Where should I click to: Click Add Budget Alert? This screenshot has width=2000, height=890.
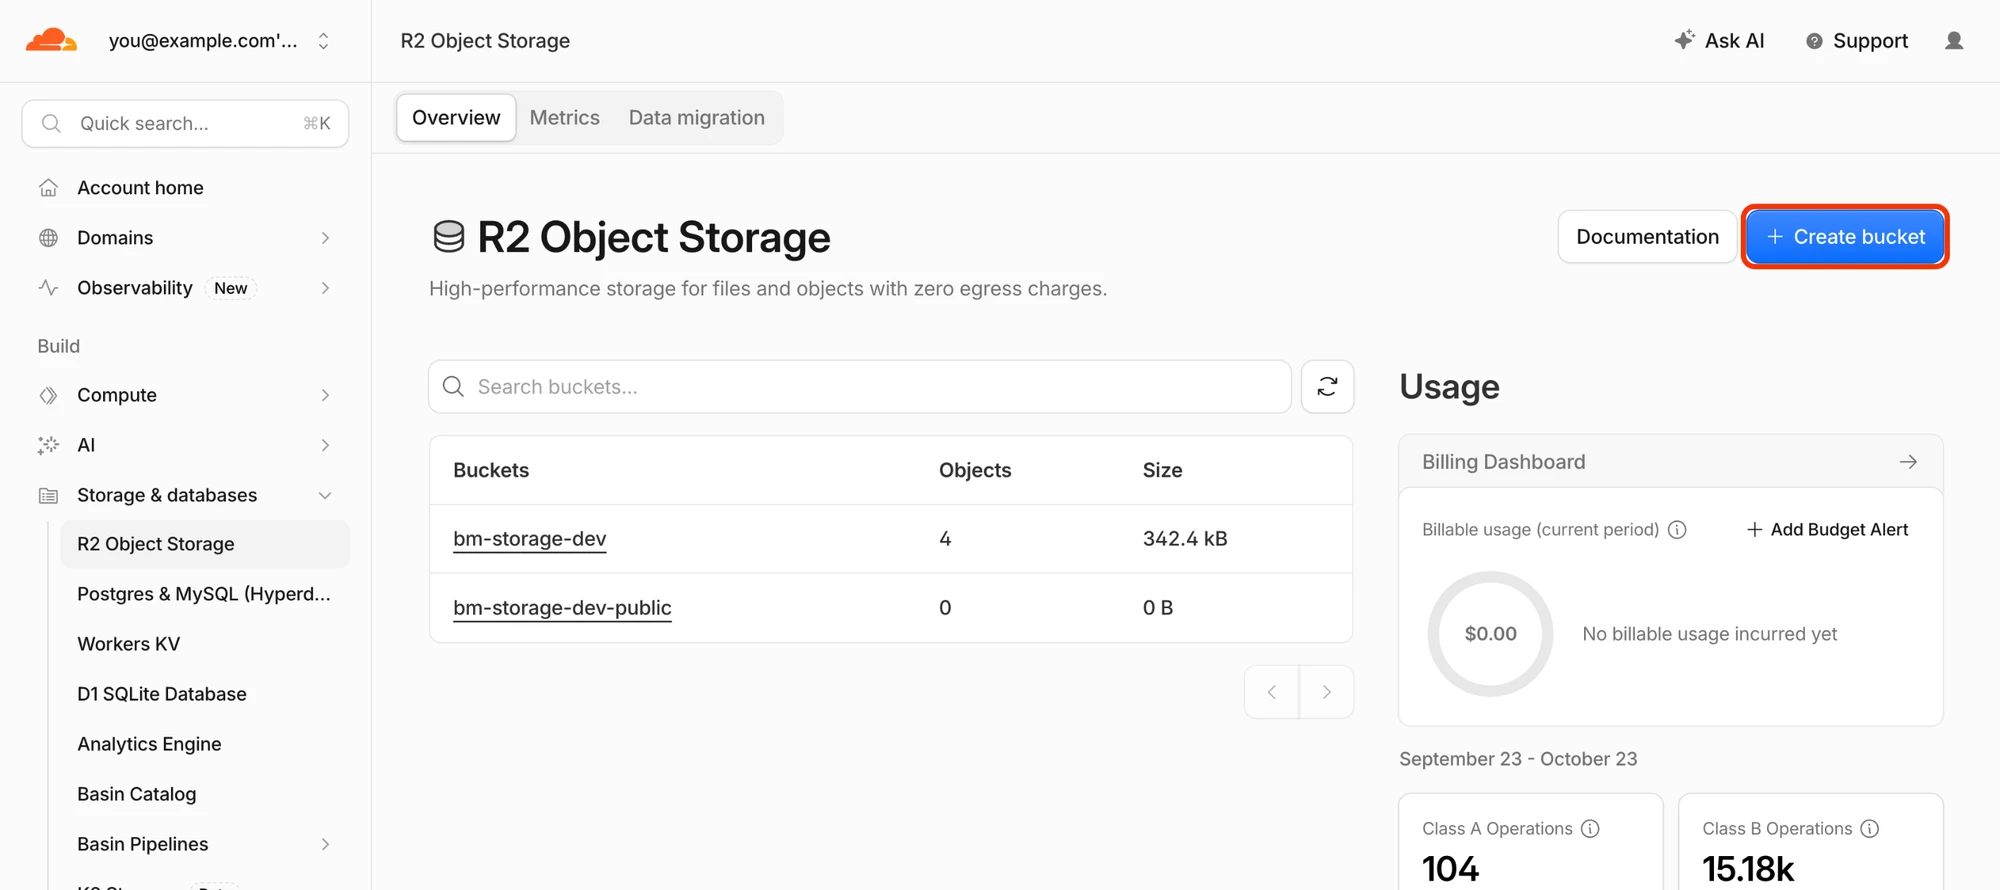1827,530
